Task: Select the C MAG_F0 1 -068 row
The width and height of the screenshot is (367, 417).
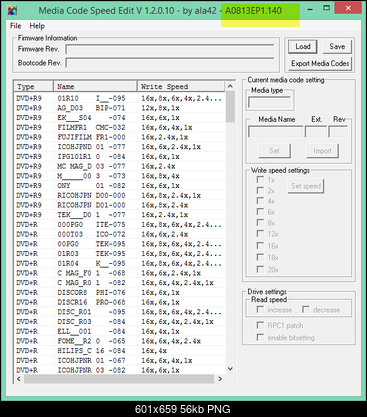Action: [x=120, y=273]
